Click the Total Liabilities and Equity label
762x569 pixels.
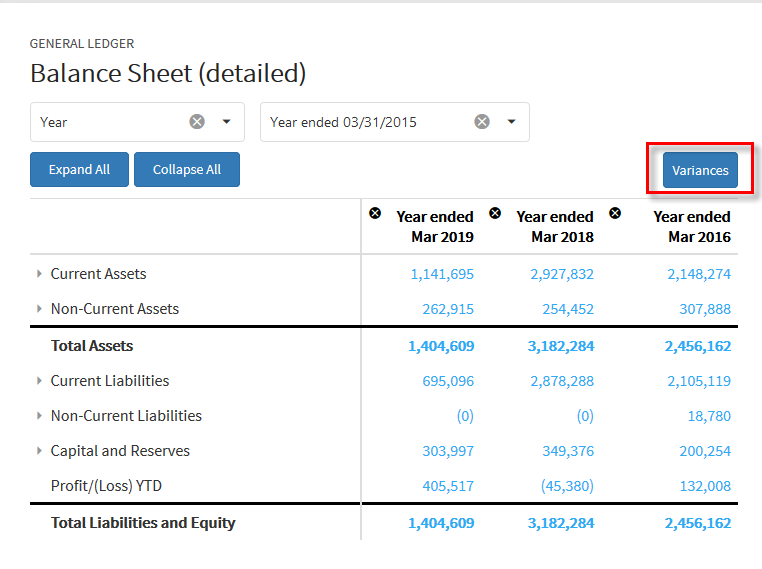pyautogui.click(x=143, y=523)
